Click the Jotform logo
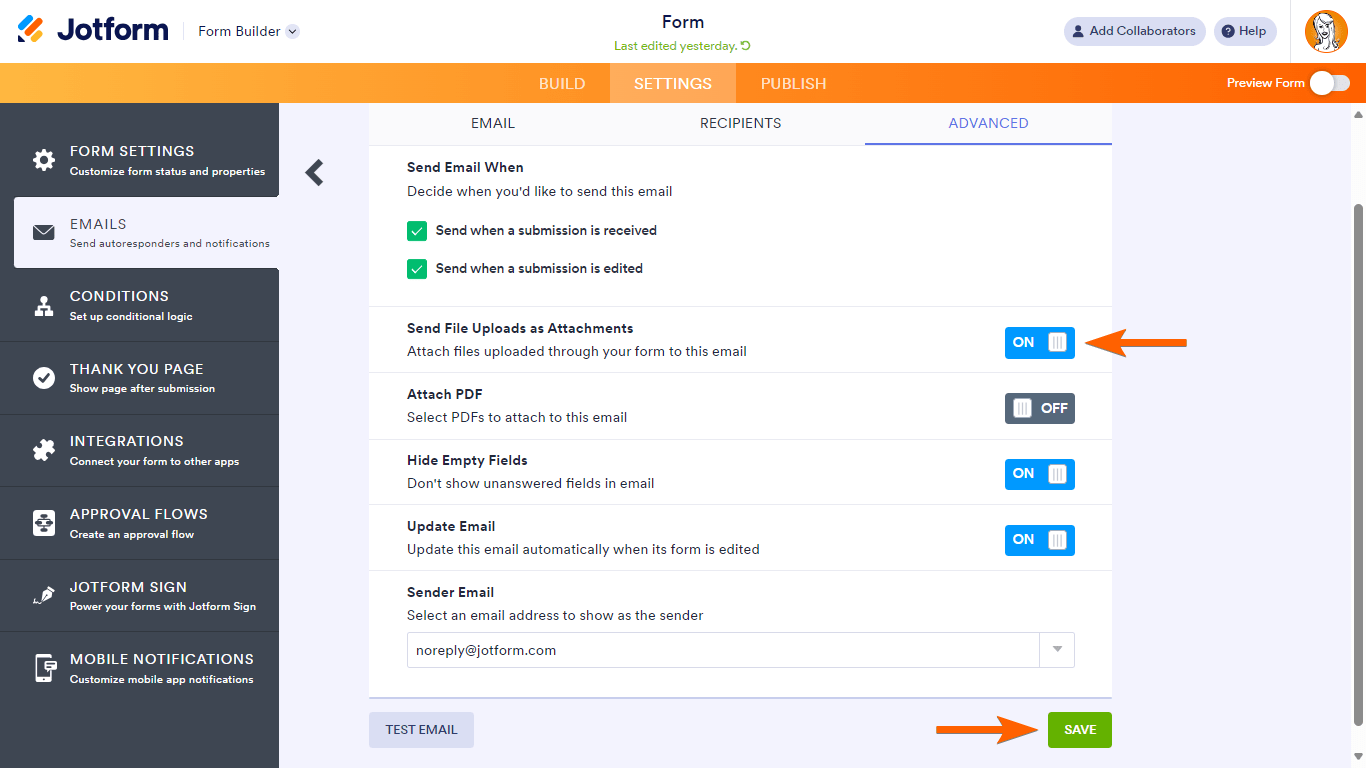 93,30
